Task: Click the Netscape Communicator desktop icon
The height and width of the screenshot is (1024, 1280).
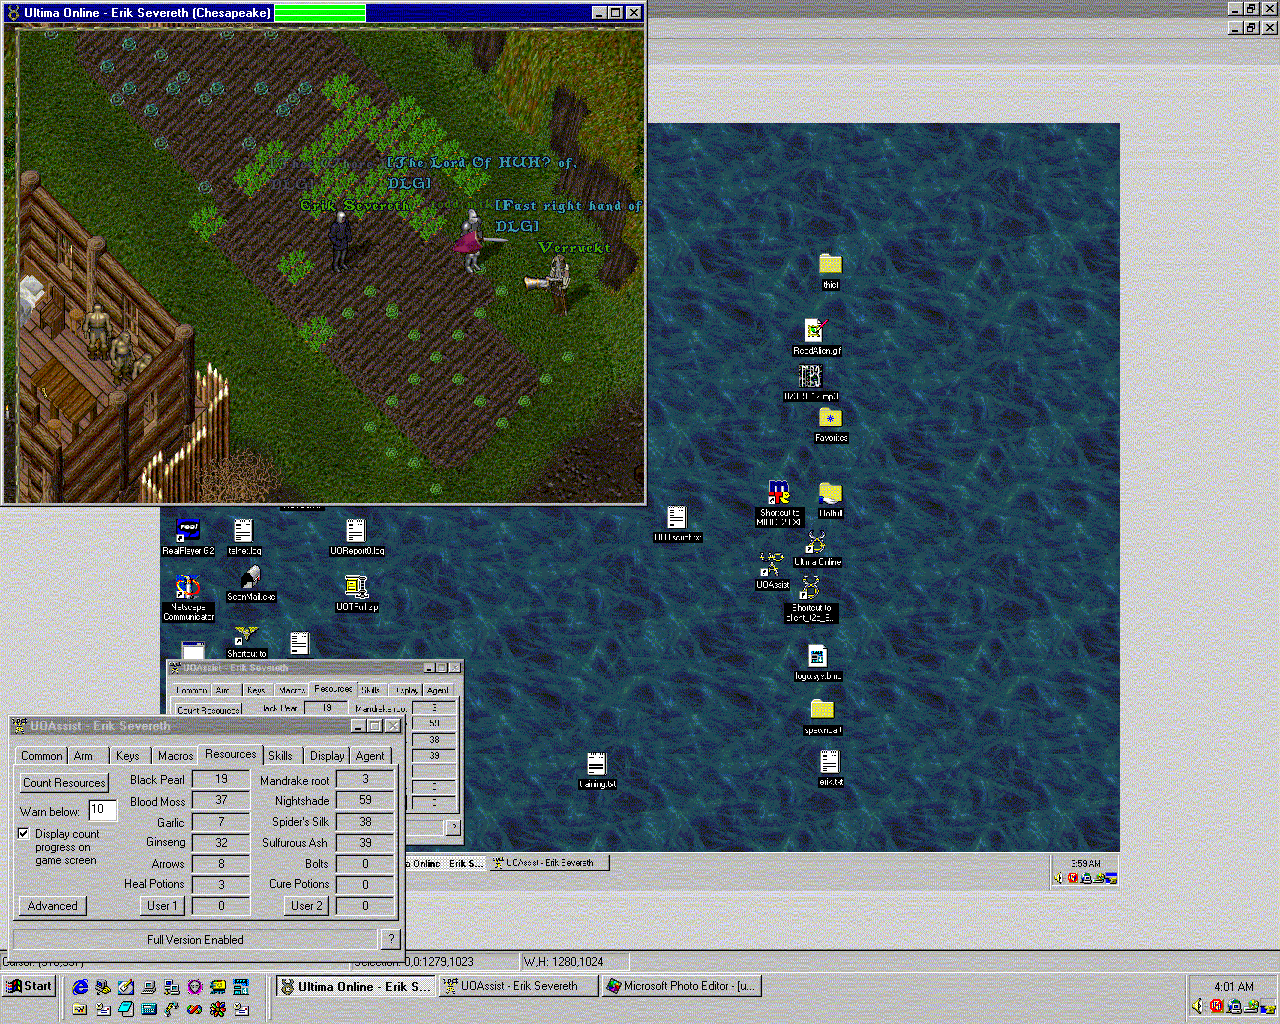Action: tap(188, 588)
